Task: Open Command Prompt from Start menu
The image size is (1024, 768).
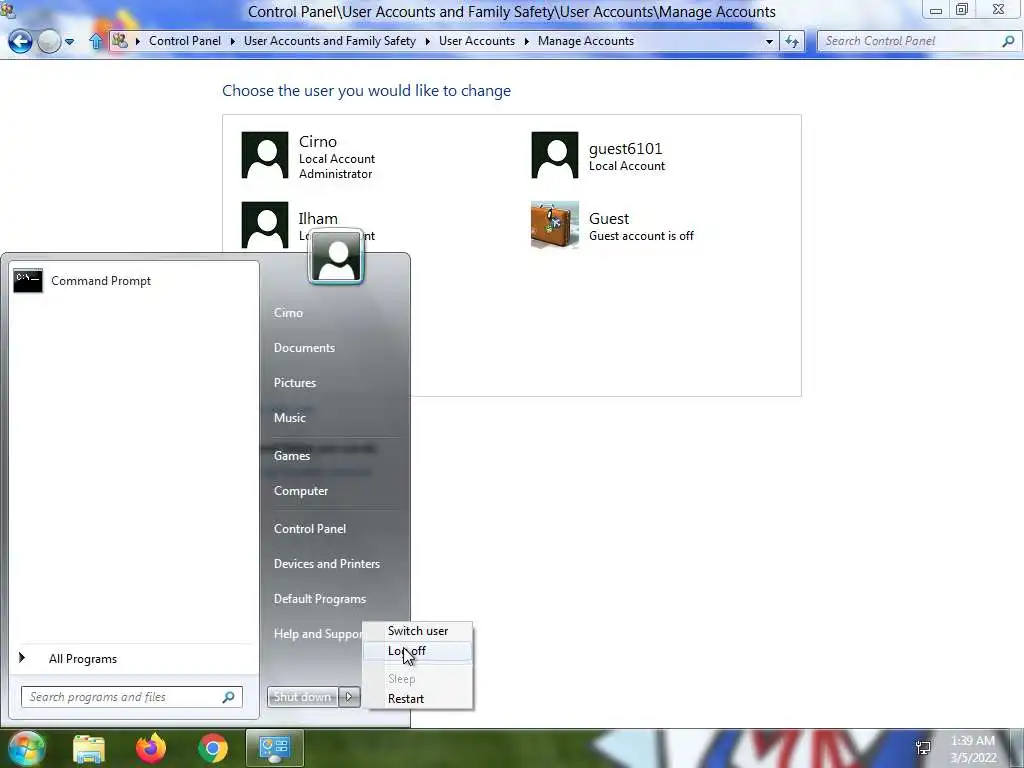Action: (134, 281)
